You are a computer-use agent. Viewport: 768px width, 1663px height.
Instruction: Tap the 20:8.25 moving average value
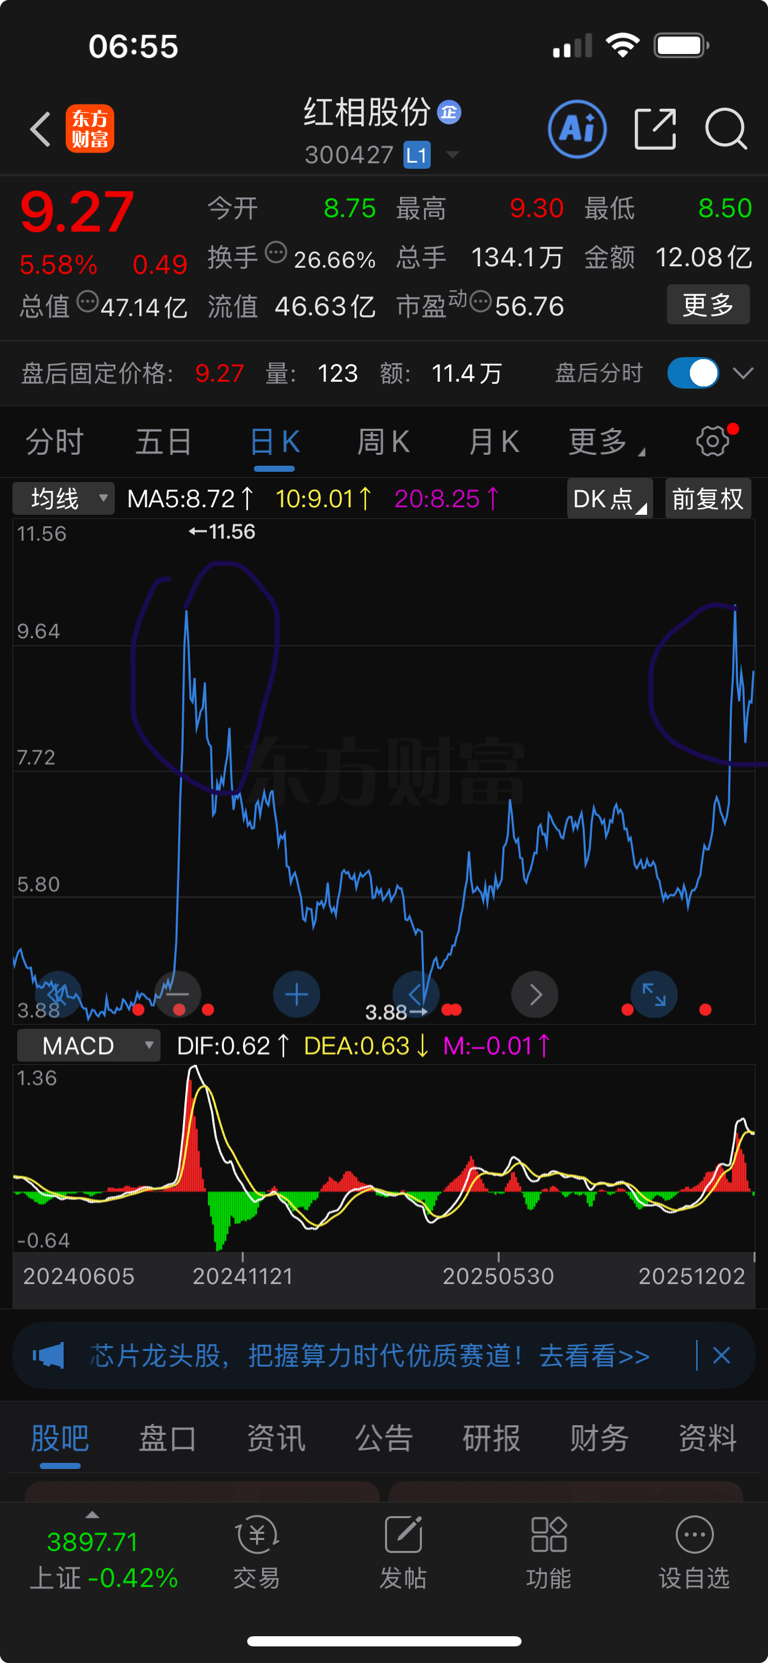coord(447,498)
